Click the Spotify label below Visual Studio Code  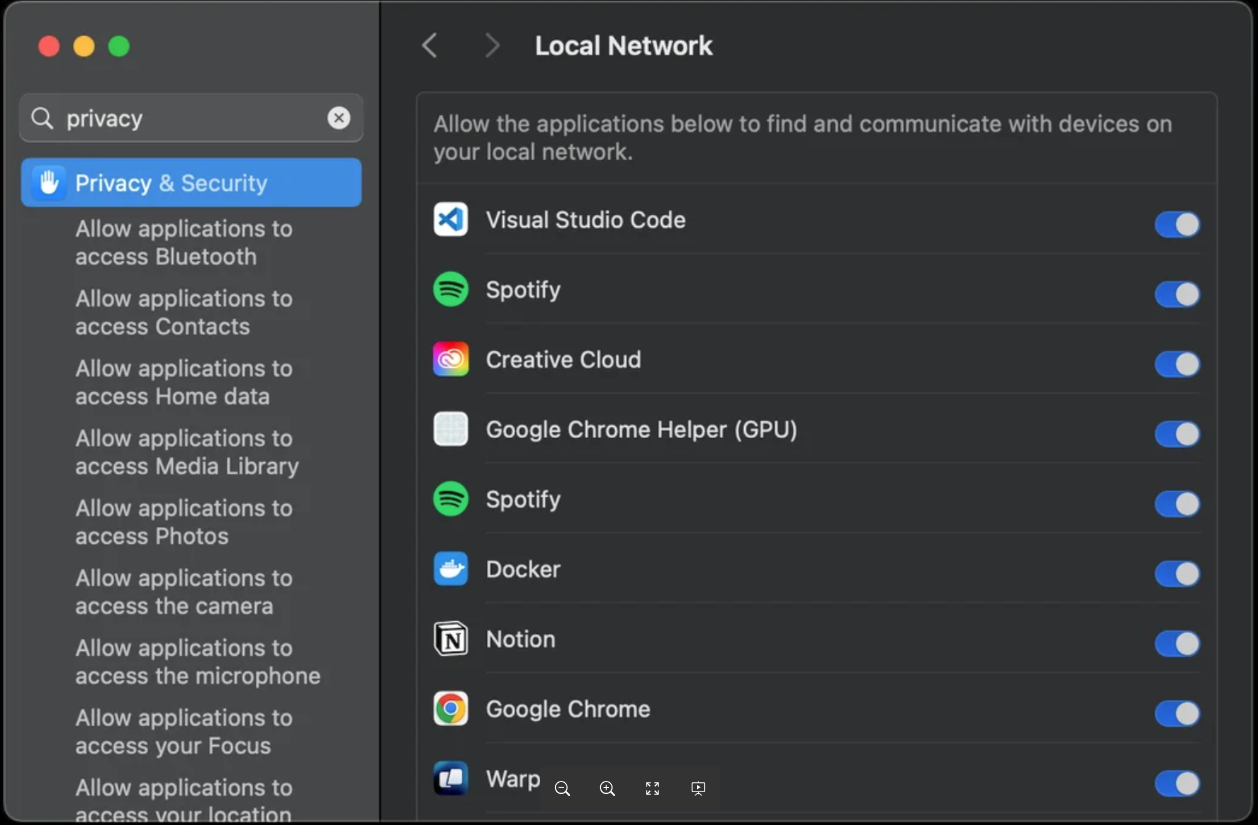click(523, 290)
